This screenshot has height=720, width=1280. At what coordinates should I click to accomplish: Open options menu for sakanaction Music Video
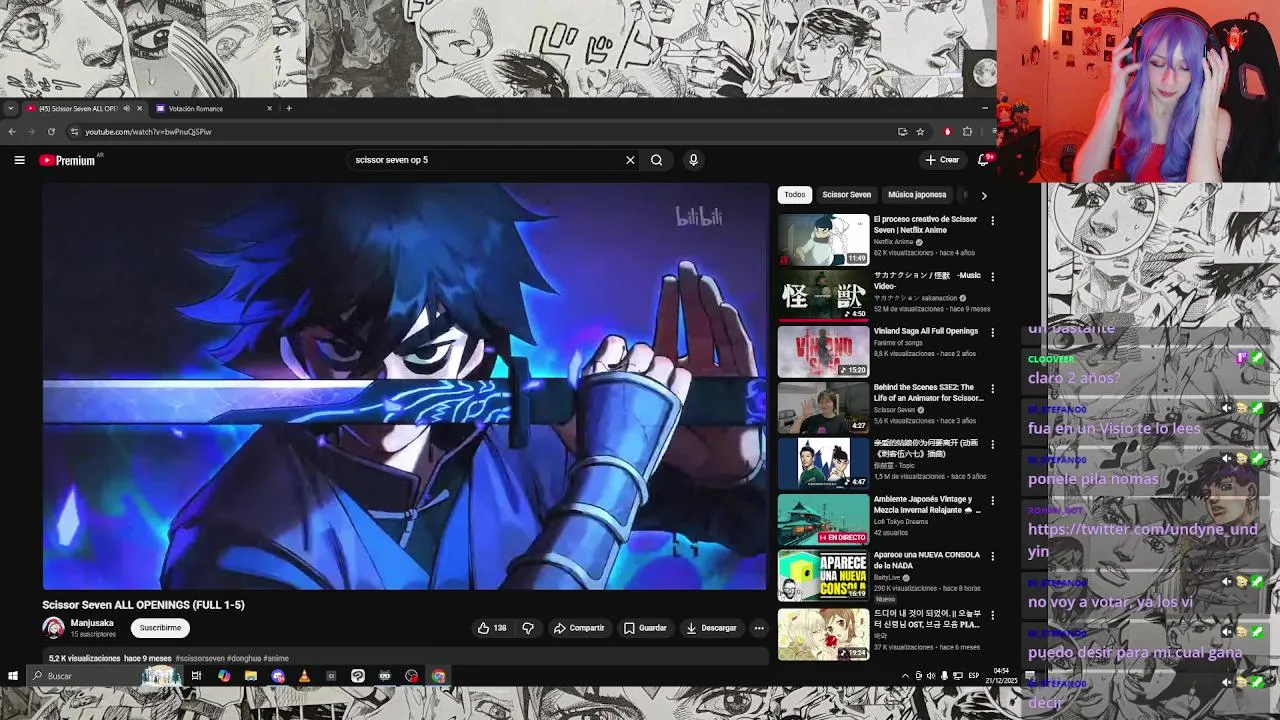(x=992, y=276)
